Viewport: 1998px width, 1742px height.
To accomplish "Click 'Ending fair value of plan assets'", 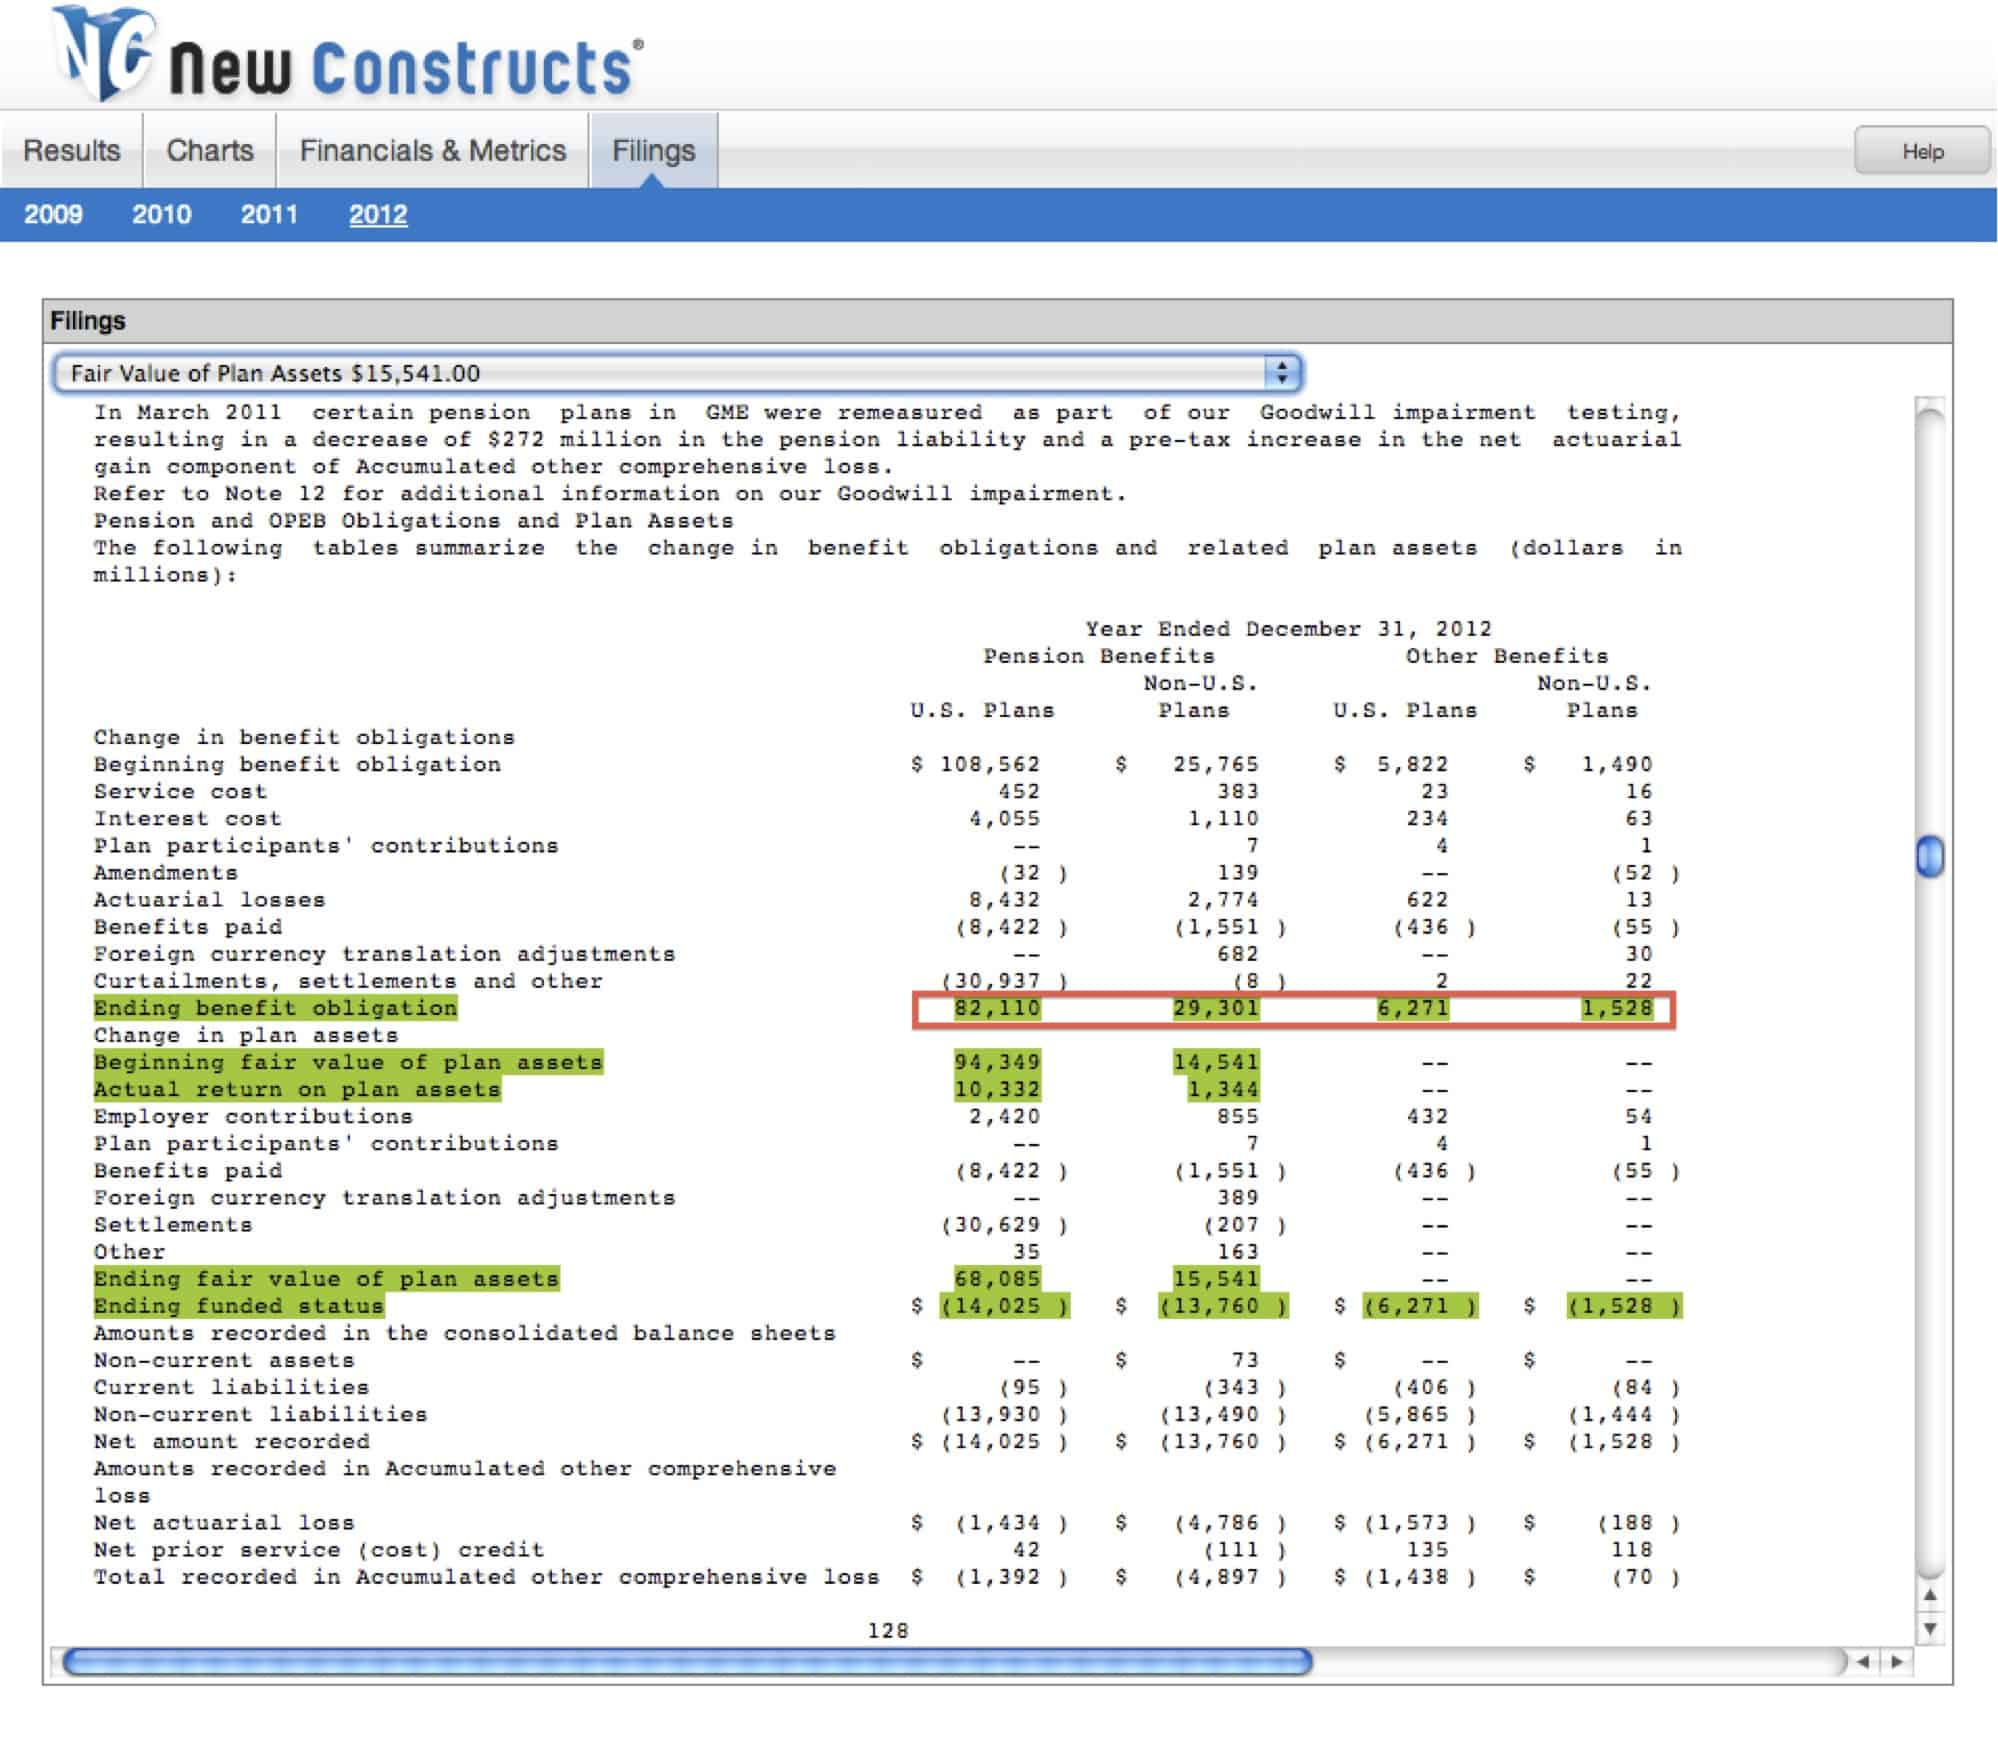I will pyautogui.click(x=326, y=1279).
